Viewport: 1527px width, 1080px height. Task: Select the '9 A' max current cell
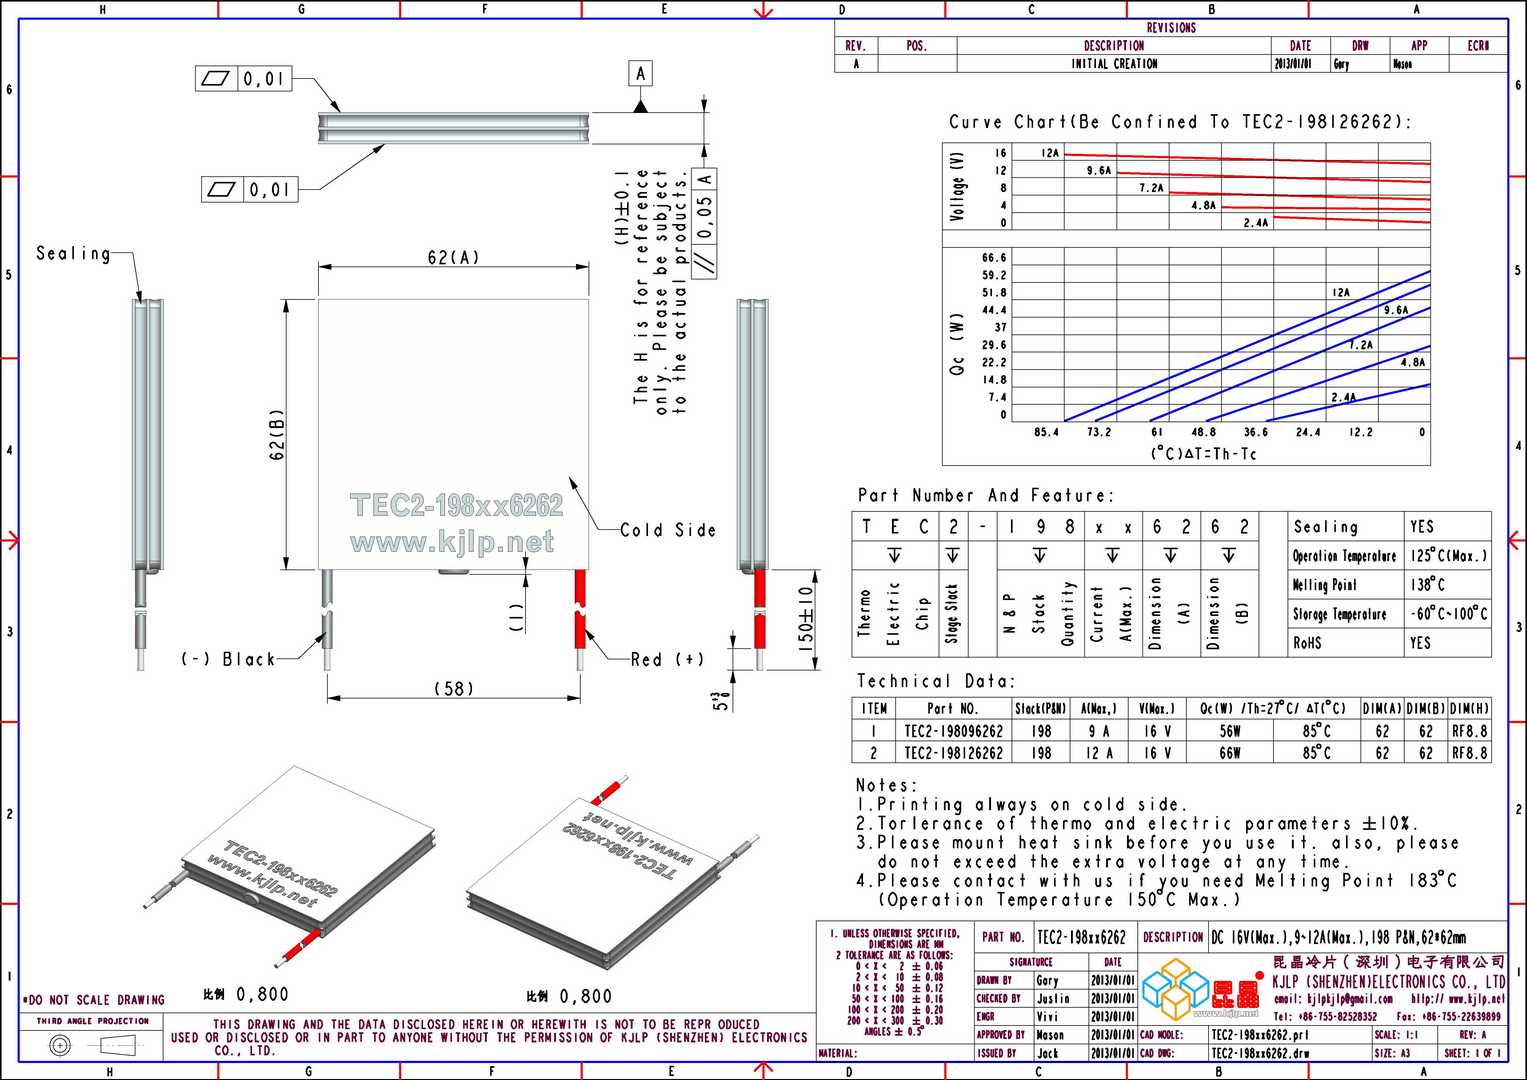[x=1099, y=731]
